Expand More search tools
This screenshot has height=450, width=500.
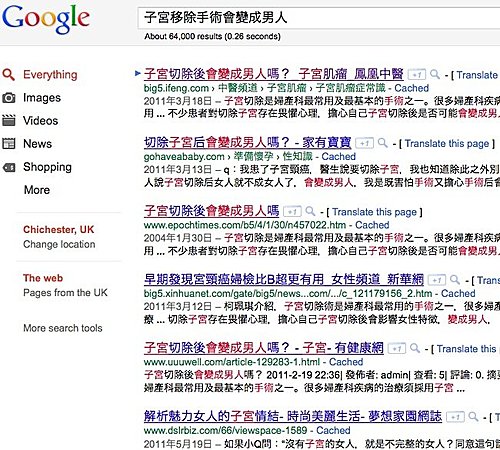[63, 328]
